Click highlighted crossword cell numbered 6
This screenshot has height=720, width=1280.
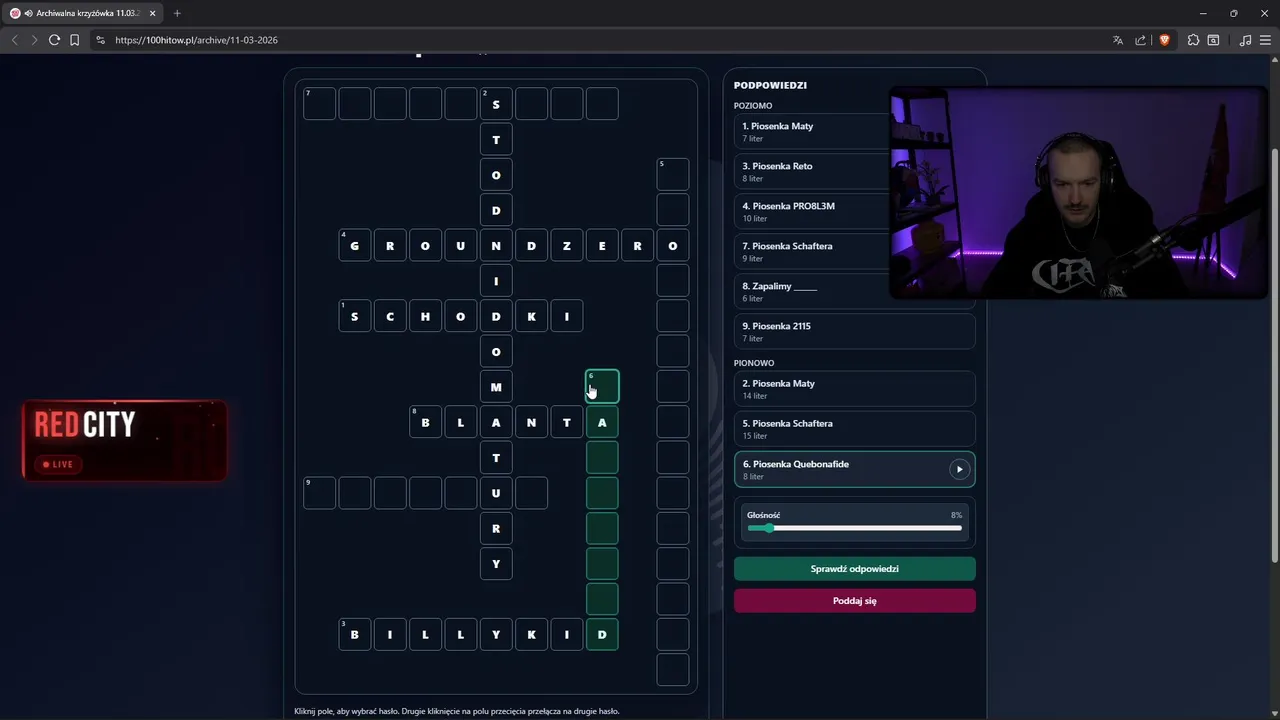[602, 387]
